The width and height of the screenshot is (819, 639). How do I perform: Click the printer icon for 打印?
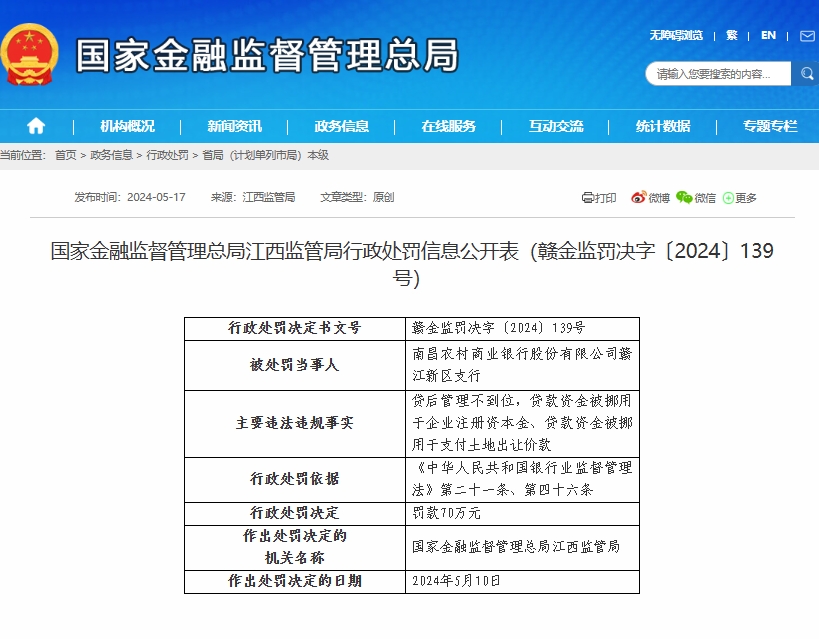coord(588,197)
